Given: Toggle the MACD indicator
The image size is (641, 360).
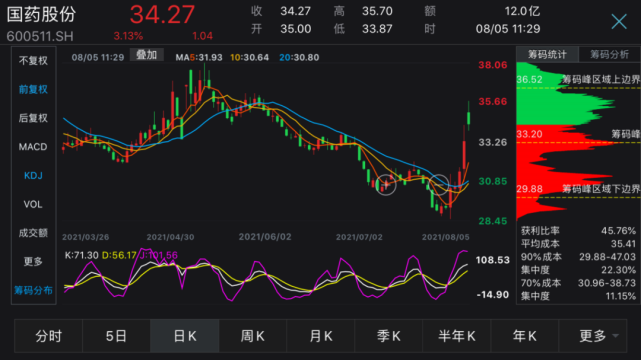Looking at the screenshot, I should point(33,147).
